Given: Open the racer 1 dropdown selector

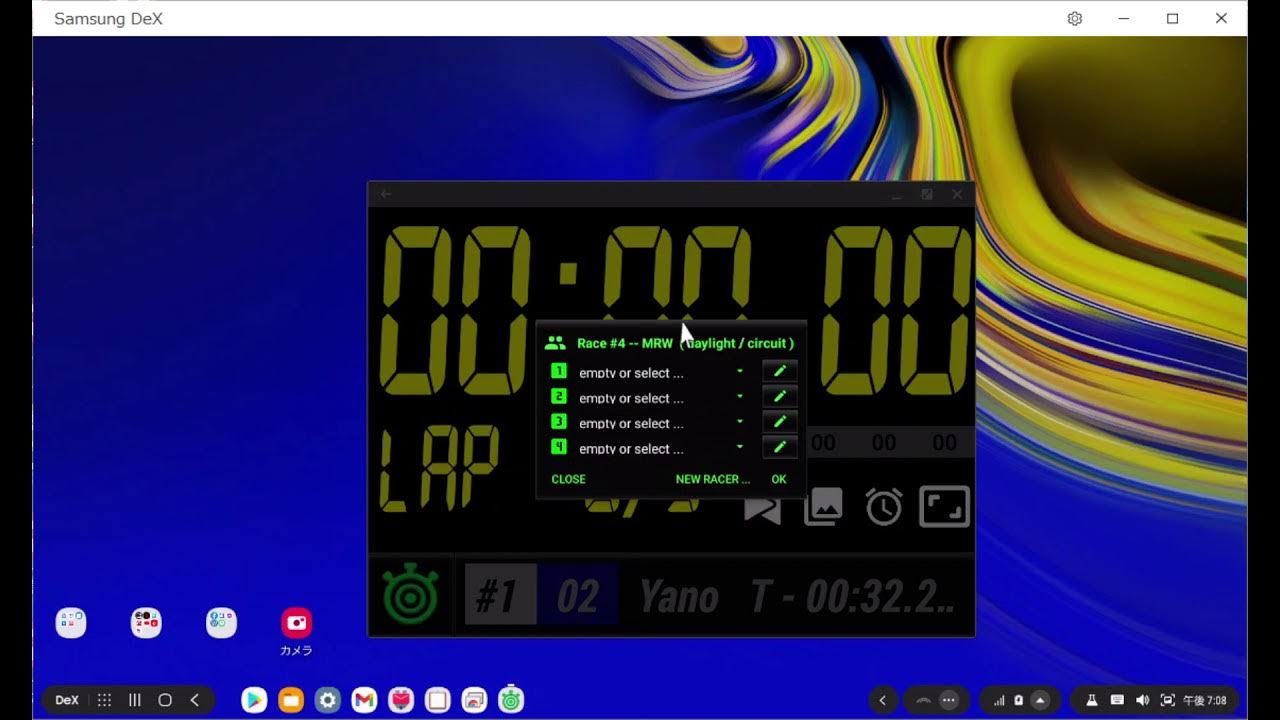Looking at the screenshot, I should click(661, 372).
